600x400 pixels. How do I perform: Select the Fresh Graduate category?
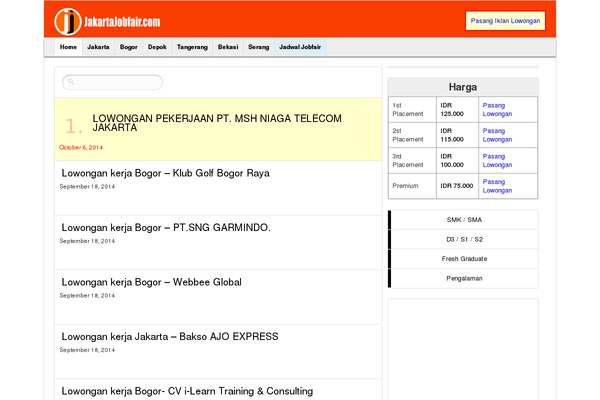(x=464, y=259)
